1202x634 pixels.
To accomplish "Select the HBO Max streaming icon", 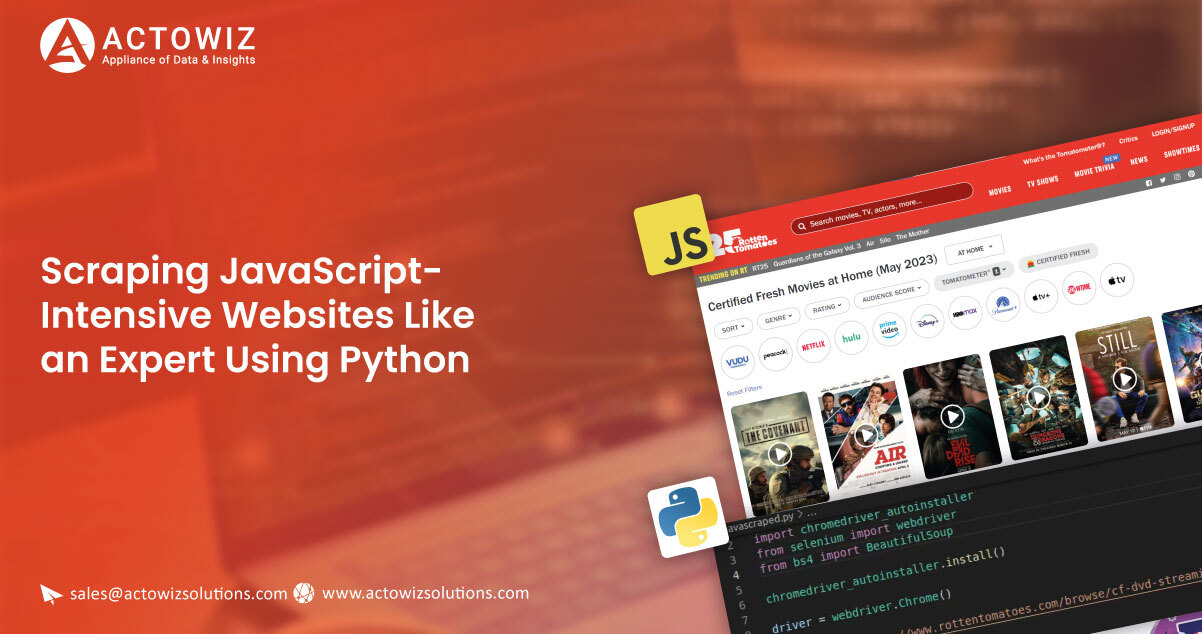I will 965,312.
